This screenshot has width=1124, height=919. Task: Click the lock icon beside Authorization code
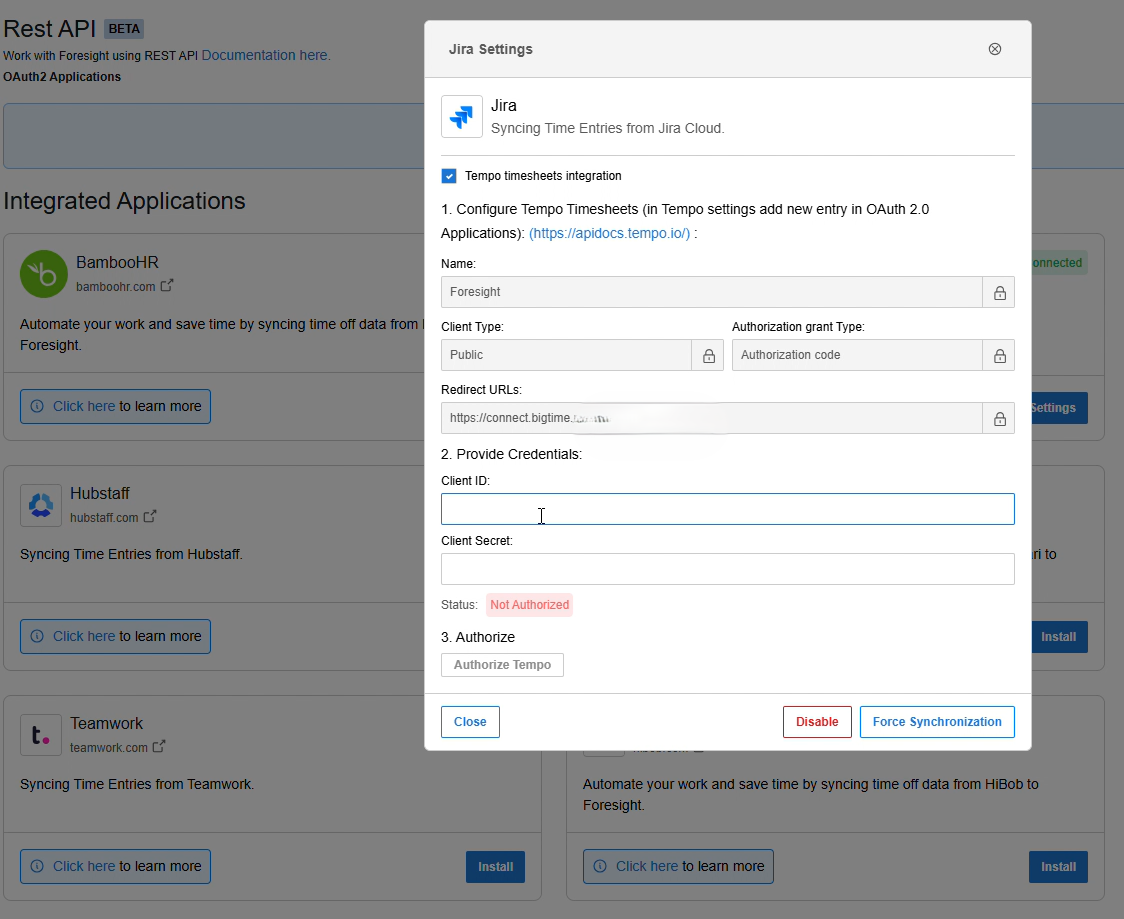click(x=999, y=355)
